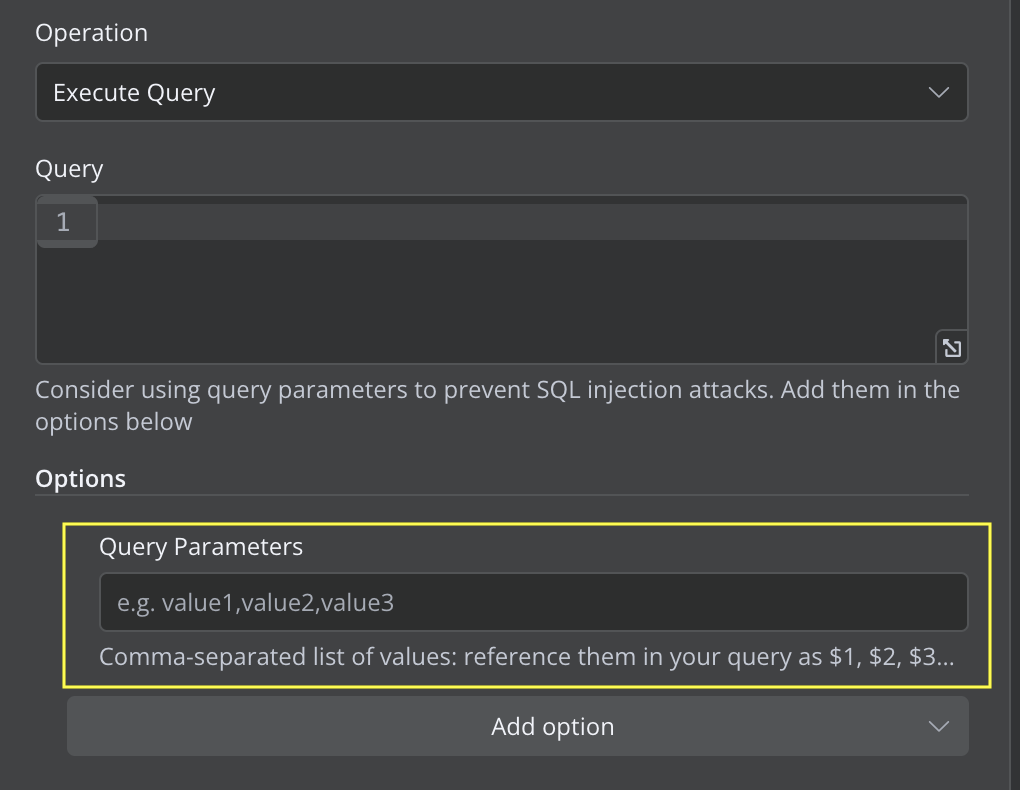The width and height of the screenshot is (1020, 790).
Task: Focus the highlighted first line of Query editor
Action: tap(530, 222)
